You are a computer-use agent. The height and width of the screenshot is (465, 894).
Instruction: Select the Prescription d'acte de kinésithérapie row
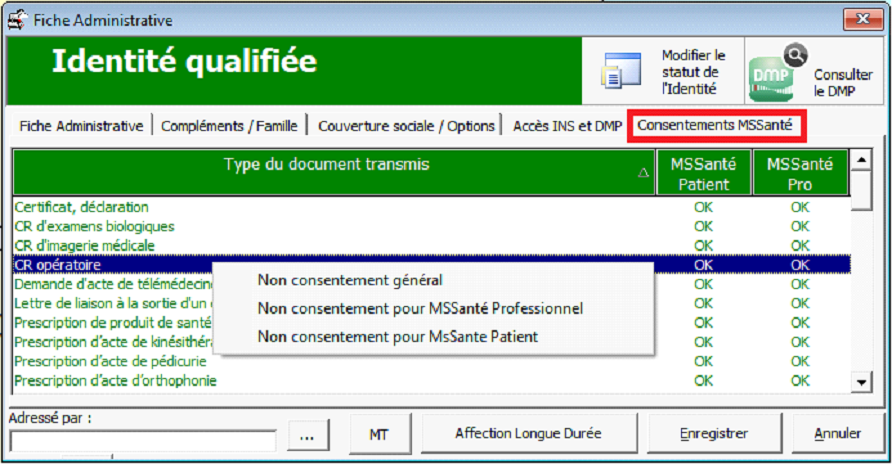pos(432,342)
